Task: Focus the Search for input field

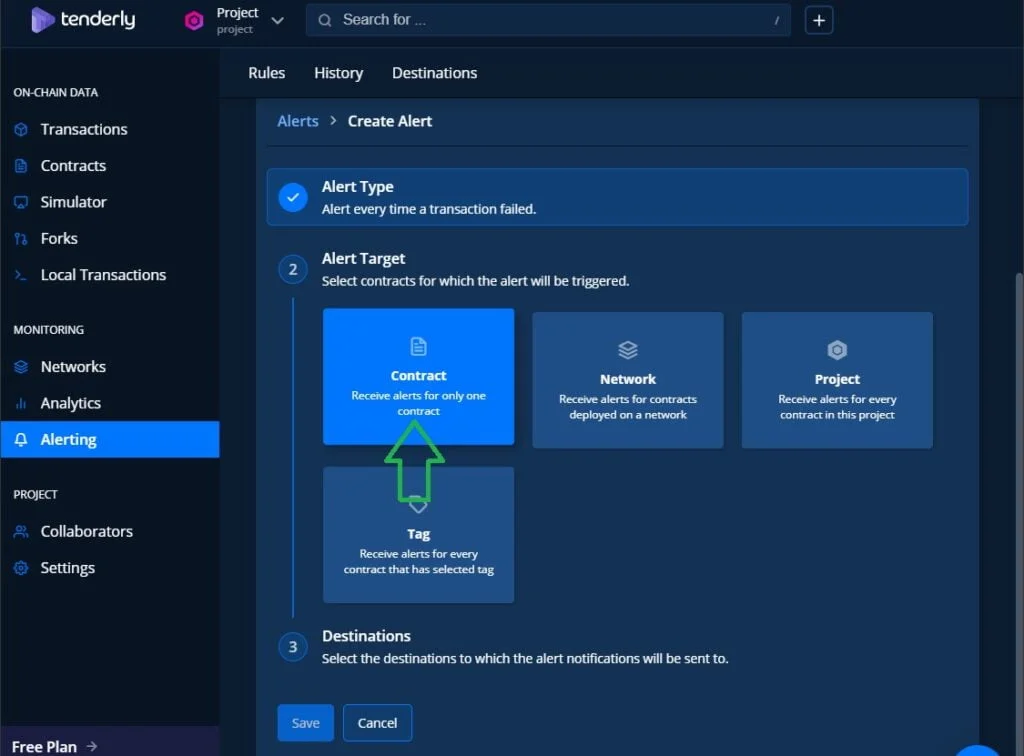Action: pos(548,20)
